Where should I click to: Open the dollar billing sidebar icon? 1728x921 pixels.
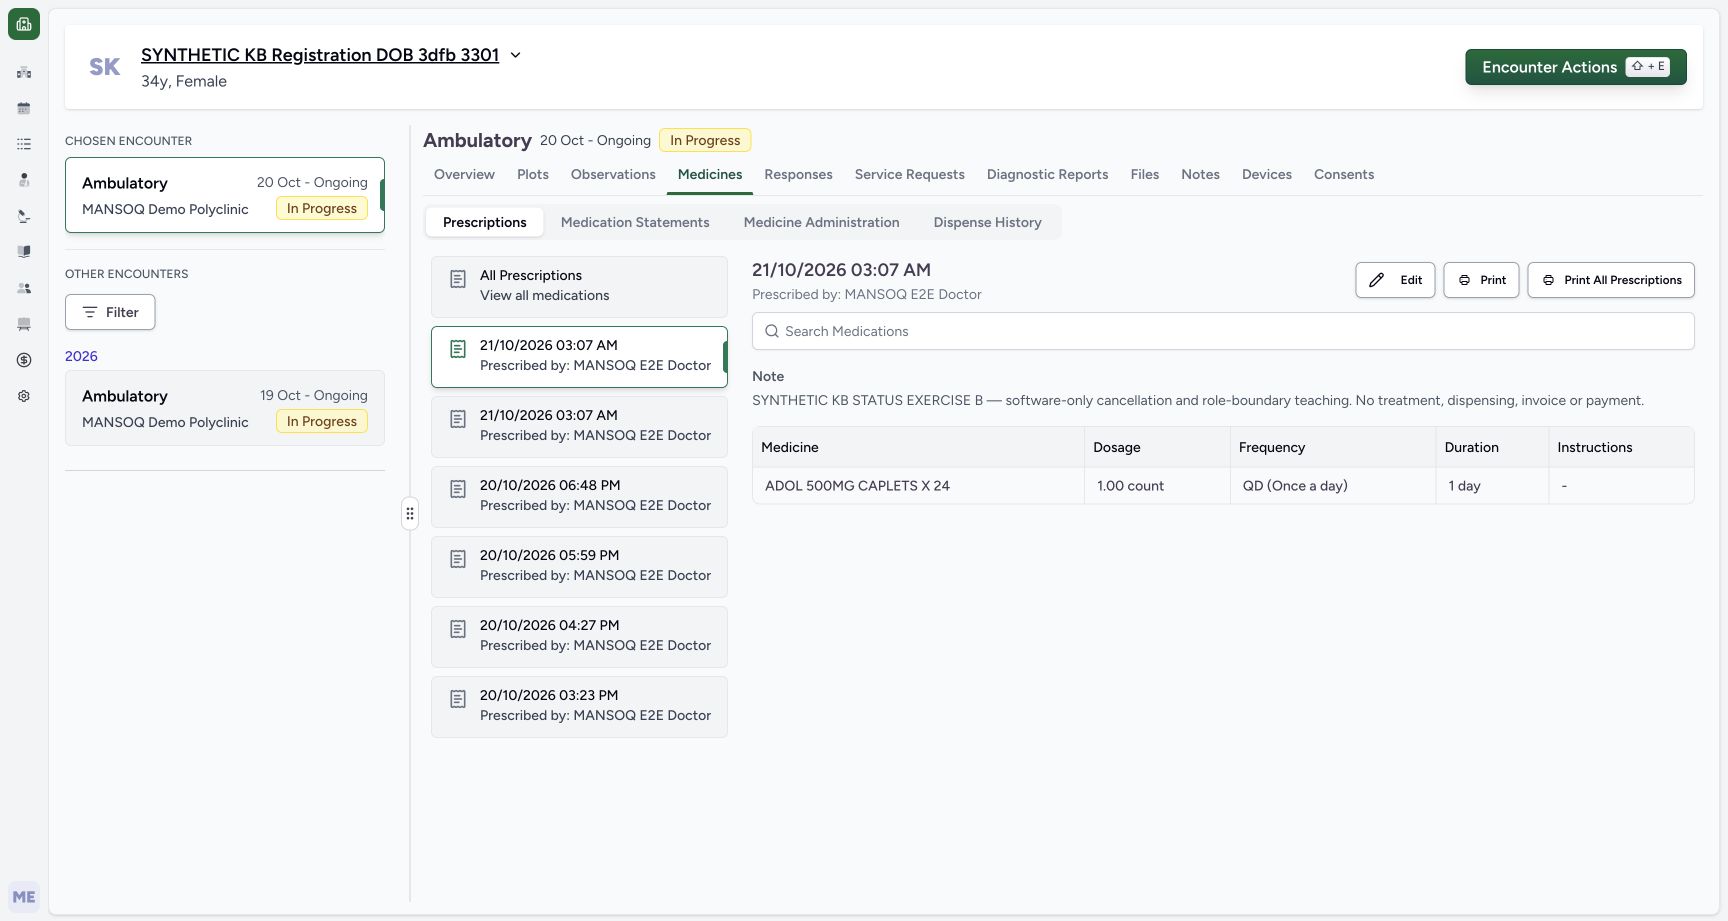24,360
